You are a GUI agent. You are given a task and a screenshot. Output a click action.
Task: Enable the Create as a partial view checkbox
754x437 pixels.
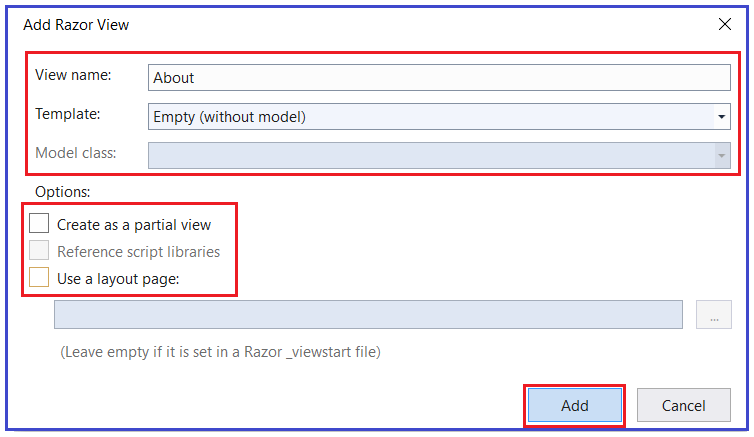[x=39, y=224]
